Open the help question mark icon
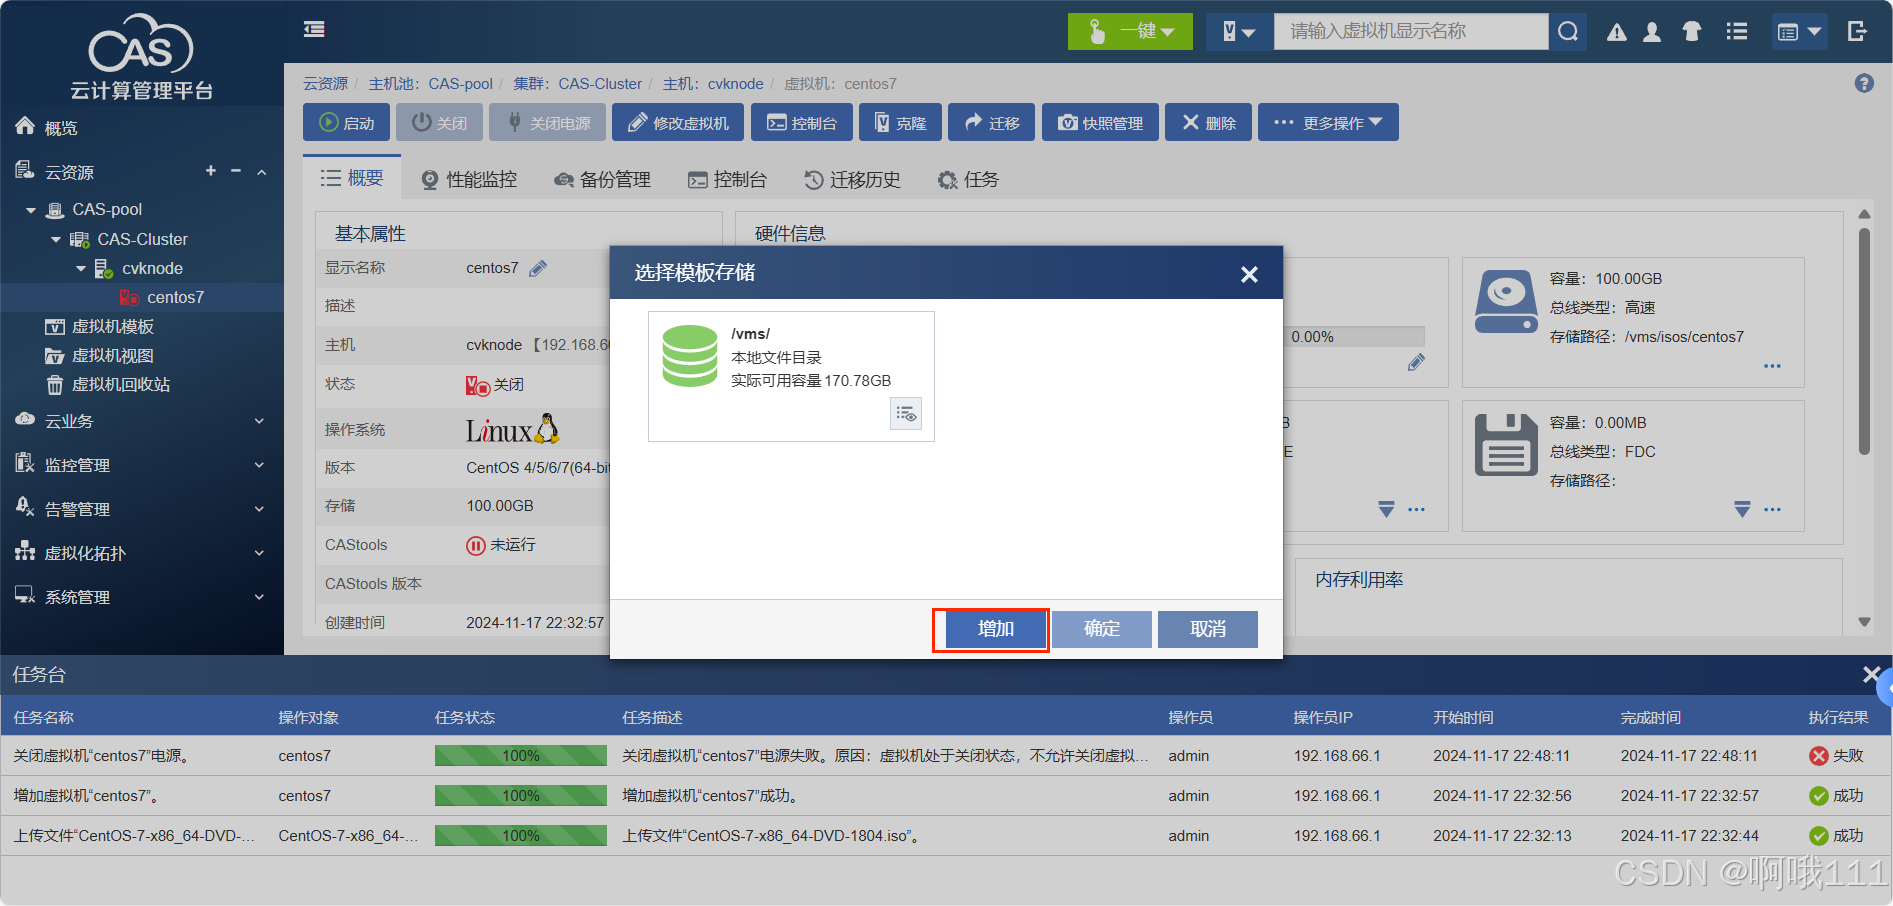This screenshot has width=1893, height=906. coord(1864,83)
